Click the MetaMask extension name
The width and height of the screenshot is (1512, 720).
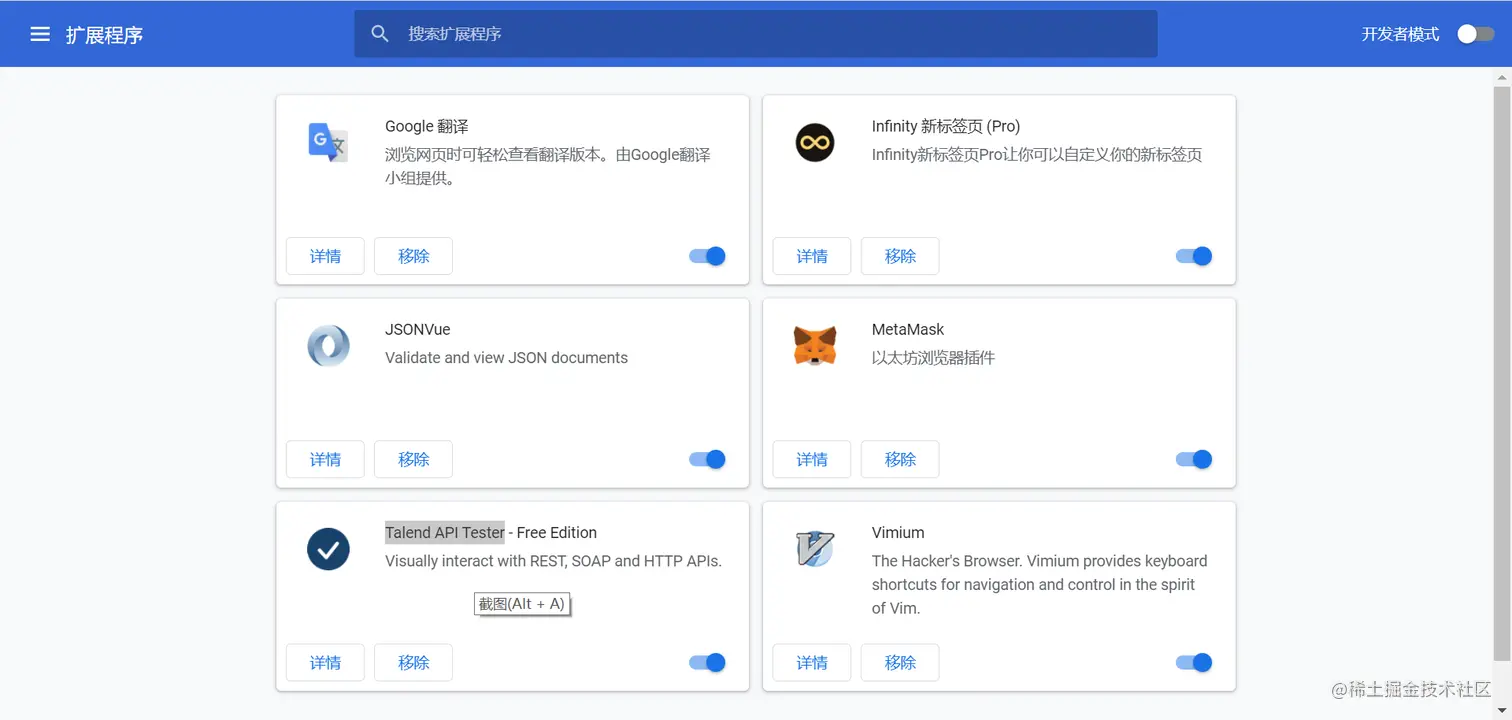pos(908,329)
